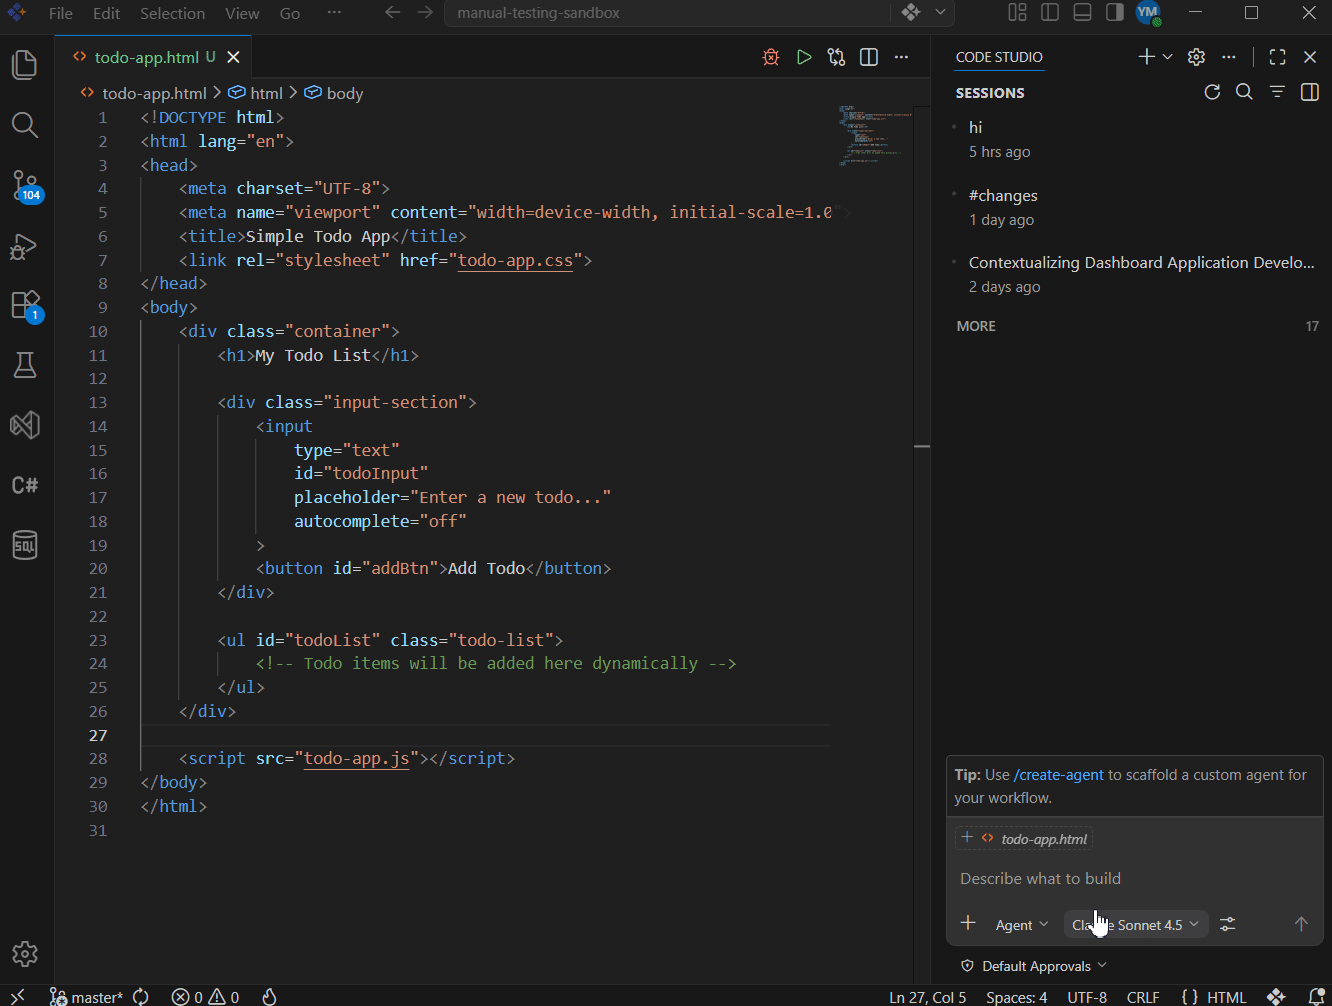1332x1006 pixels.
Task: Click the debug bug icon in editor toolbar
Action: [771, 57]
